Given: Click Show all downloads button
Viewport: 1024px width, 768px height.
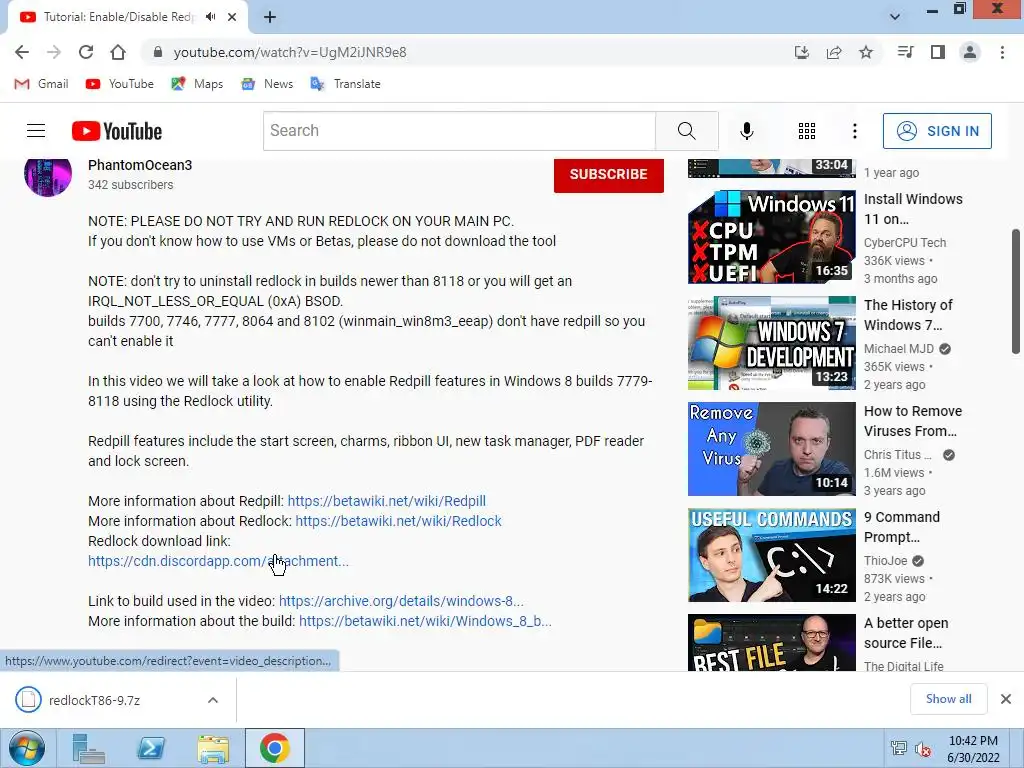Looking at the screenshot, I should [x=948, y=699].
